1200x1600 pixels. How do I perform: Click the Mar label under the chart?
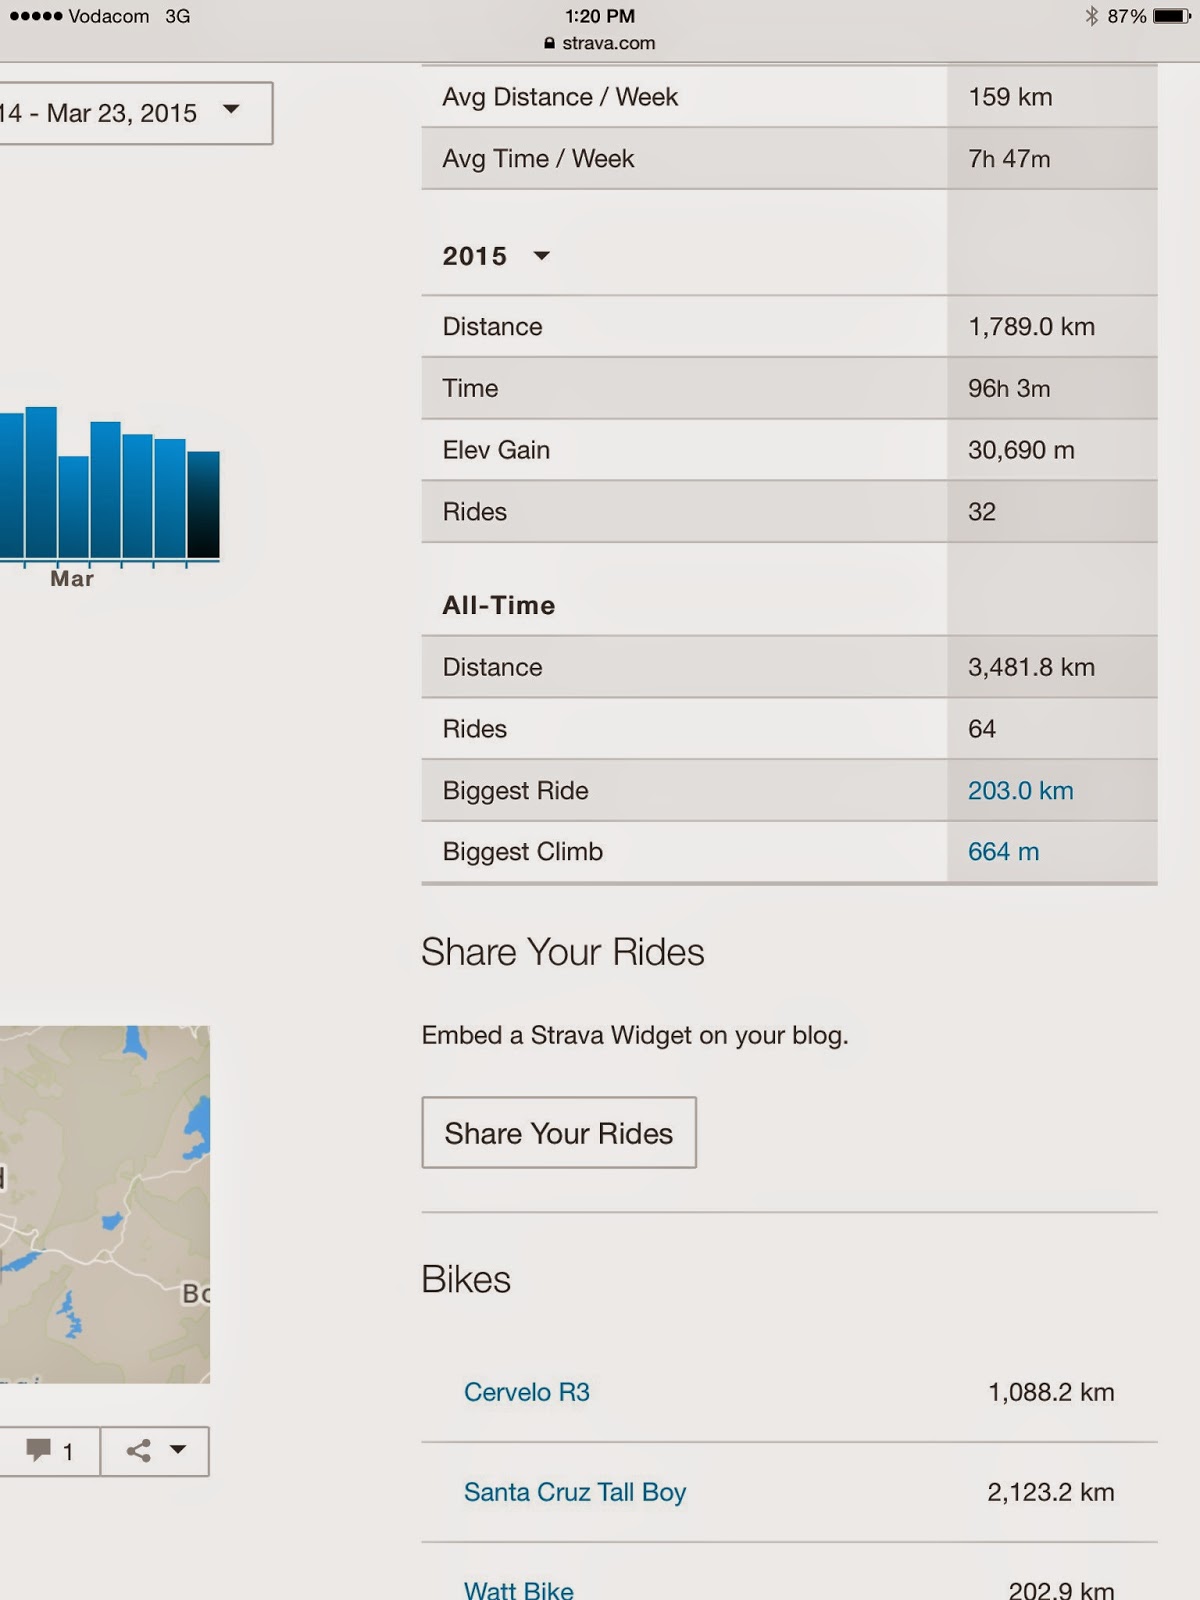(72, 579)
